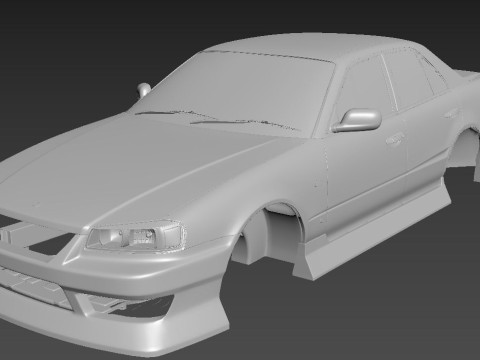Select the headlight on the car model
480x360 pixels.
click(135, 236)
